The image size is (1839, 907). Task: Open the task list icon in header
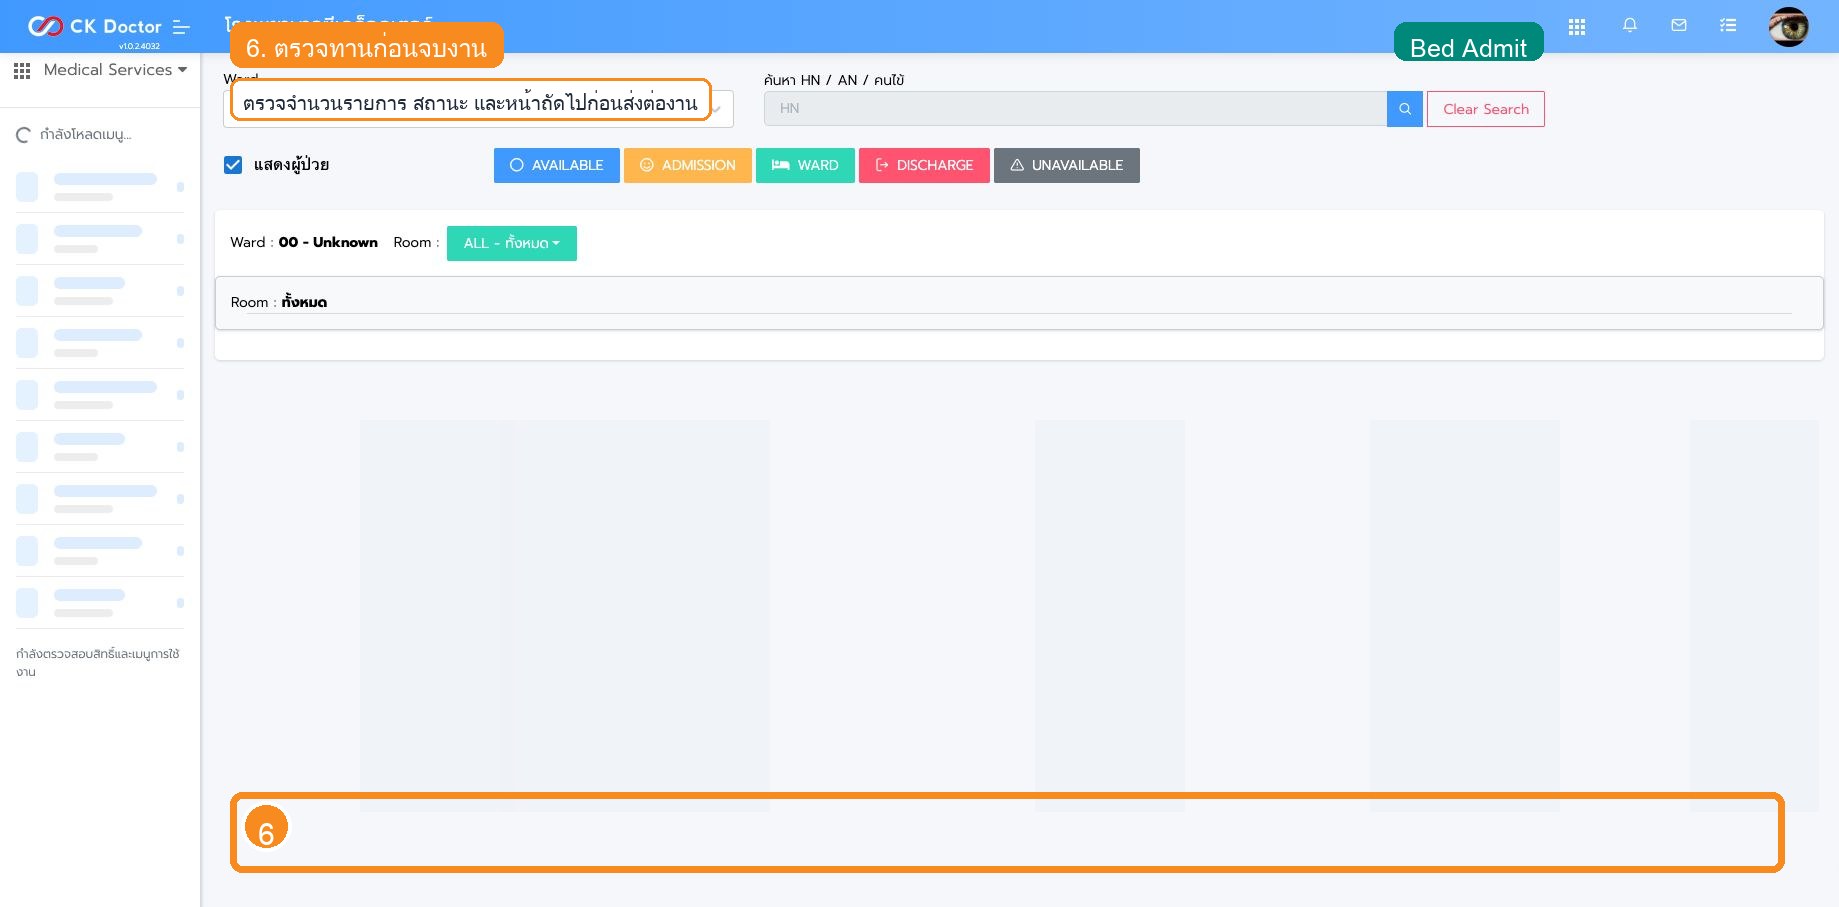pyautogui.click(x=1728, y=26)
